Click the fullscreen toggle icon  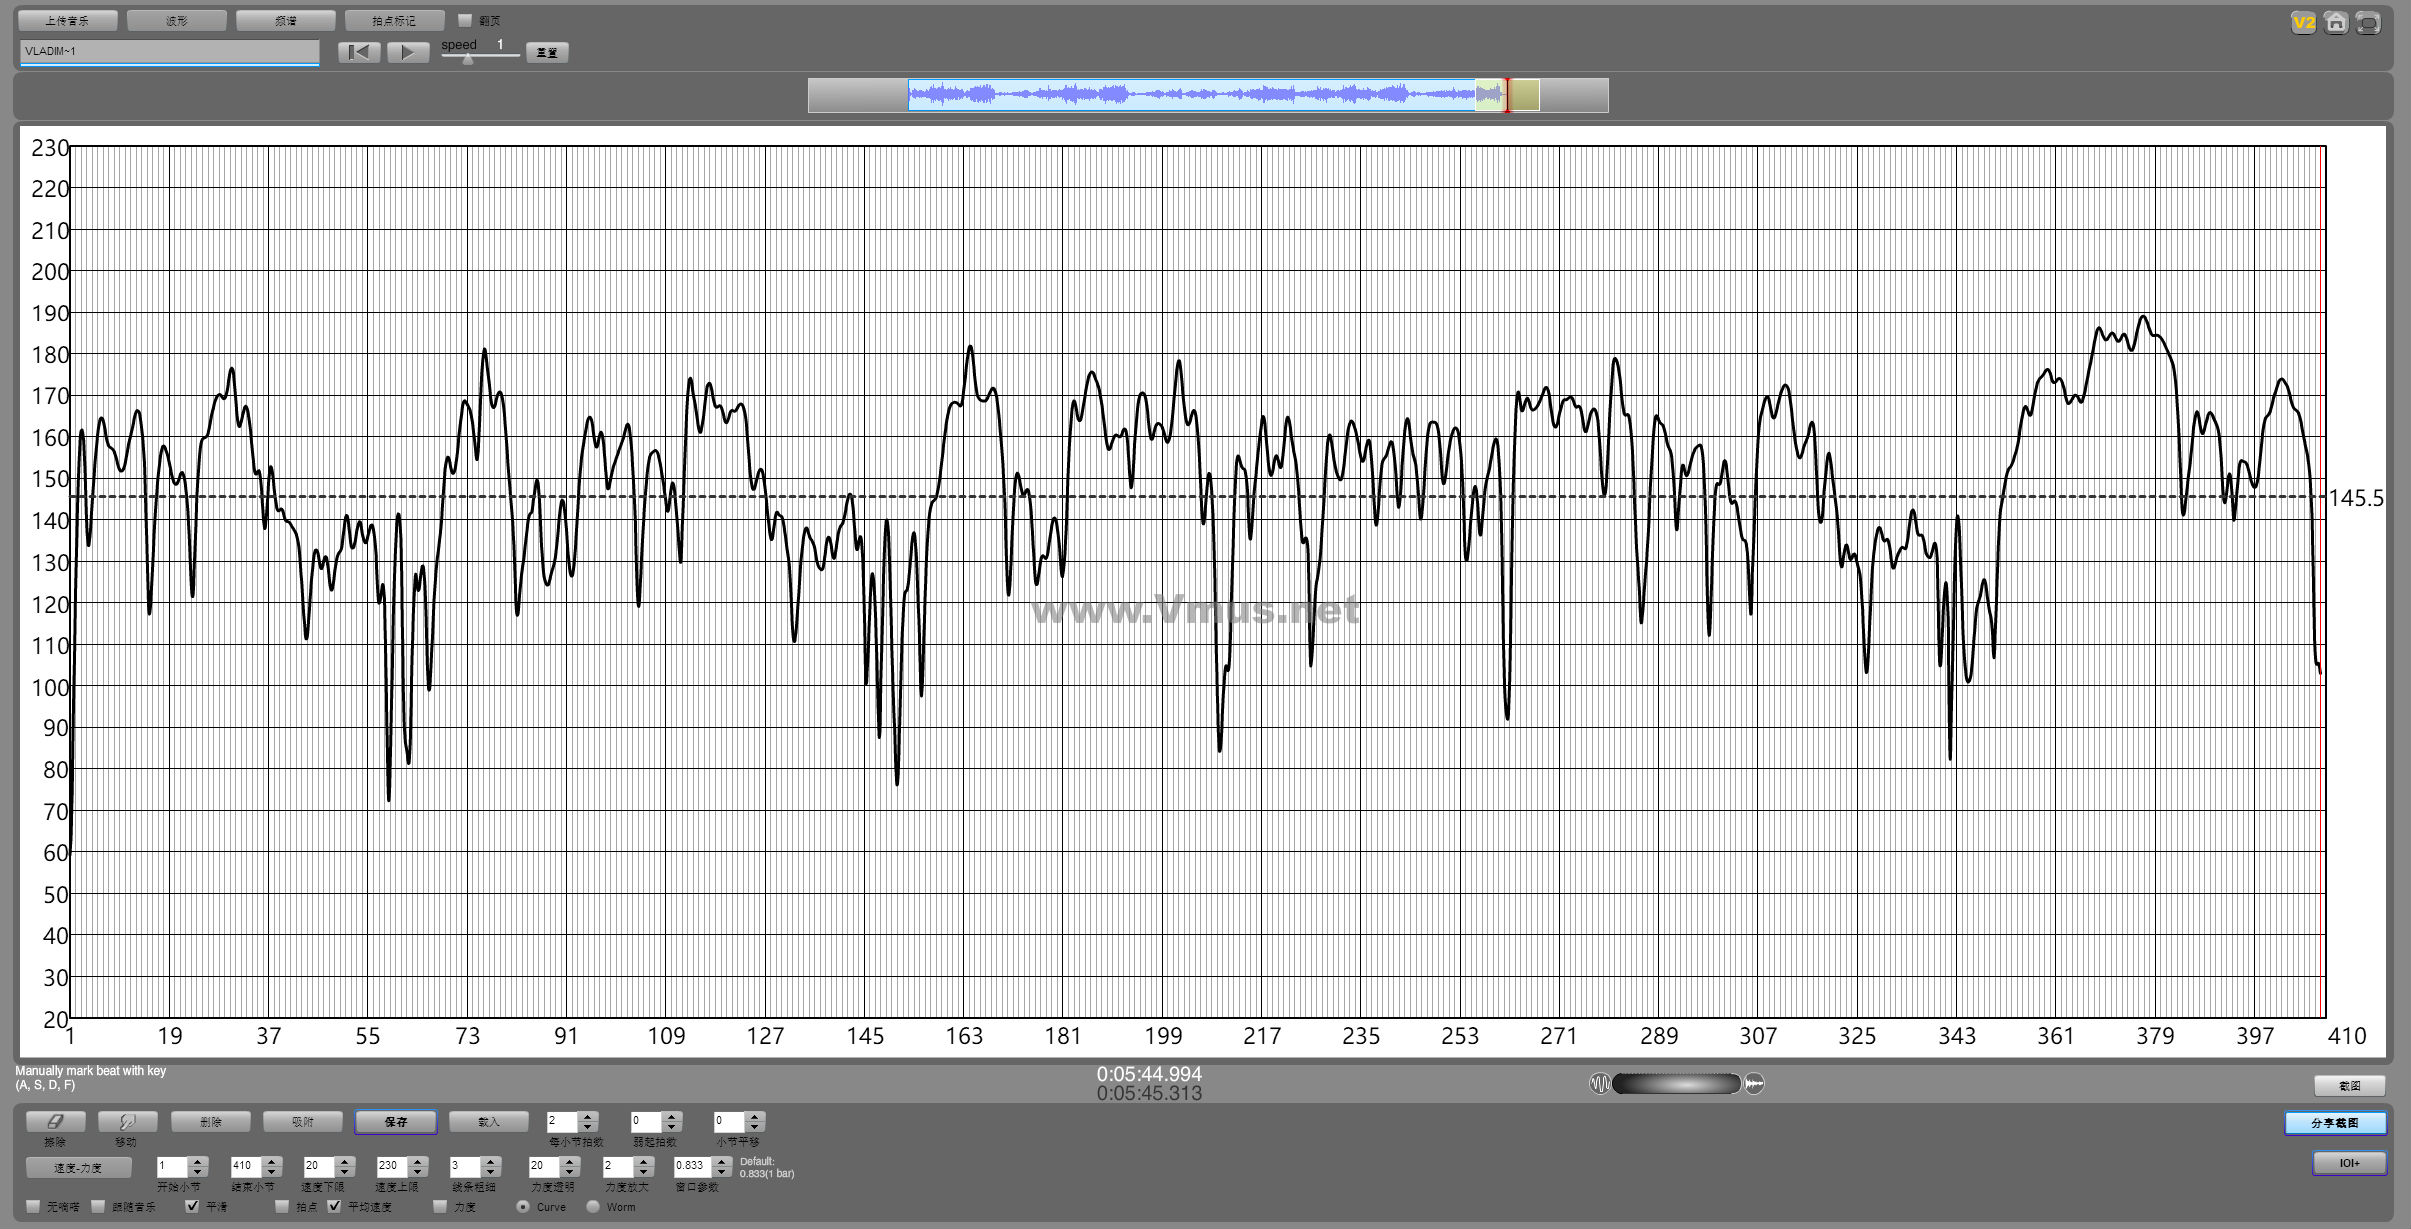tap(2368, 23)
